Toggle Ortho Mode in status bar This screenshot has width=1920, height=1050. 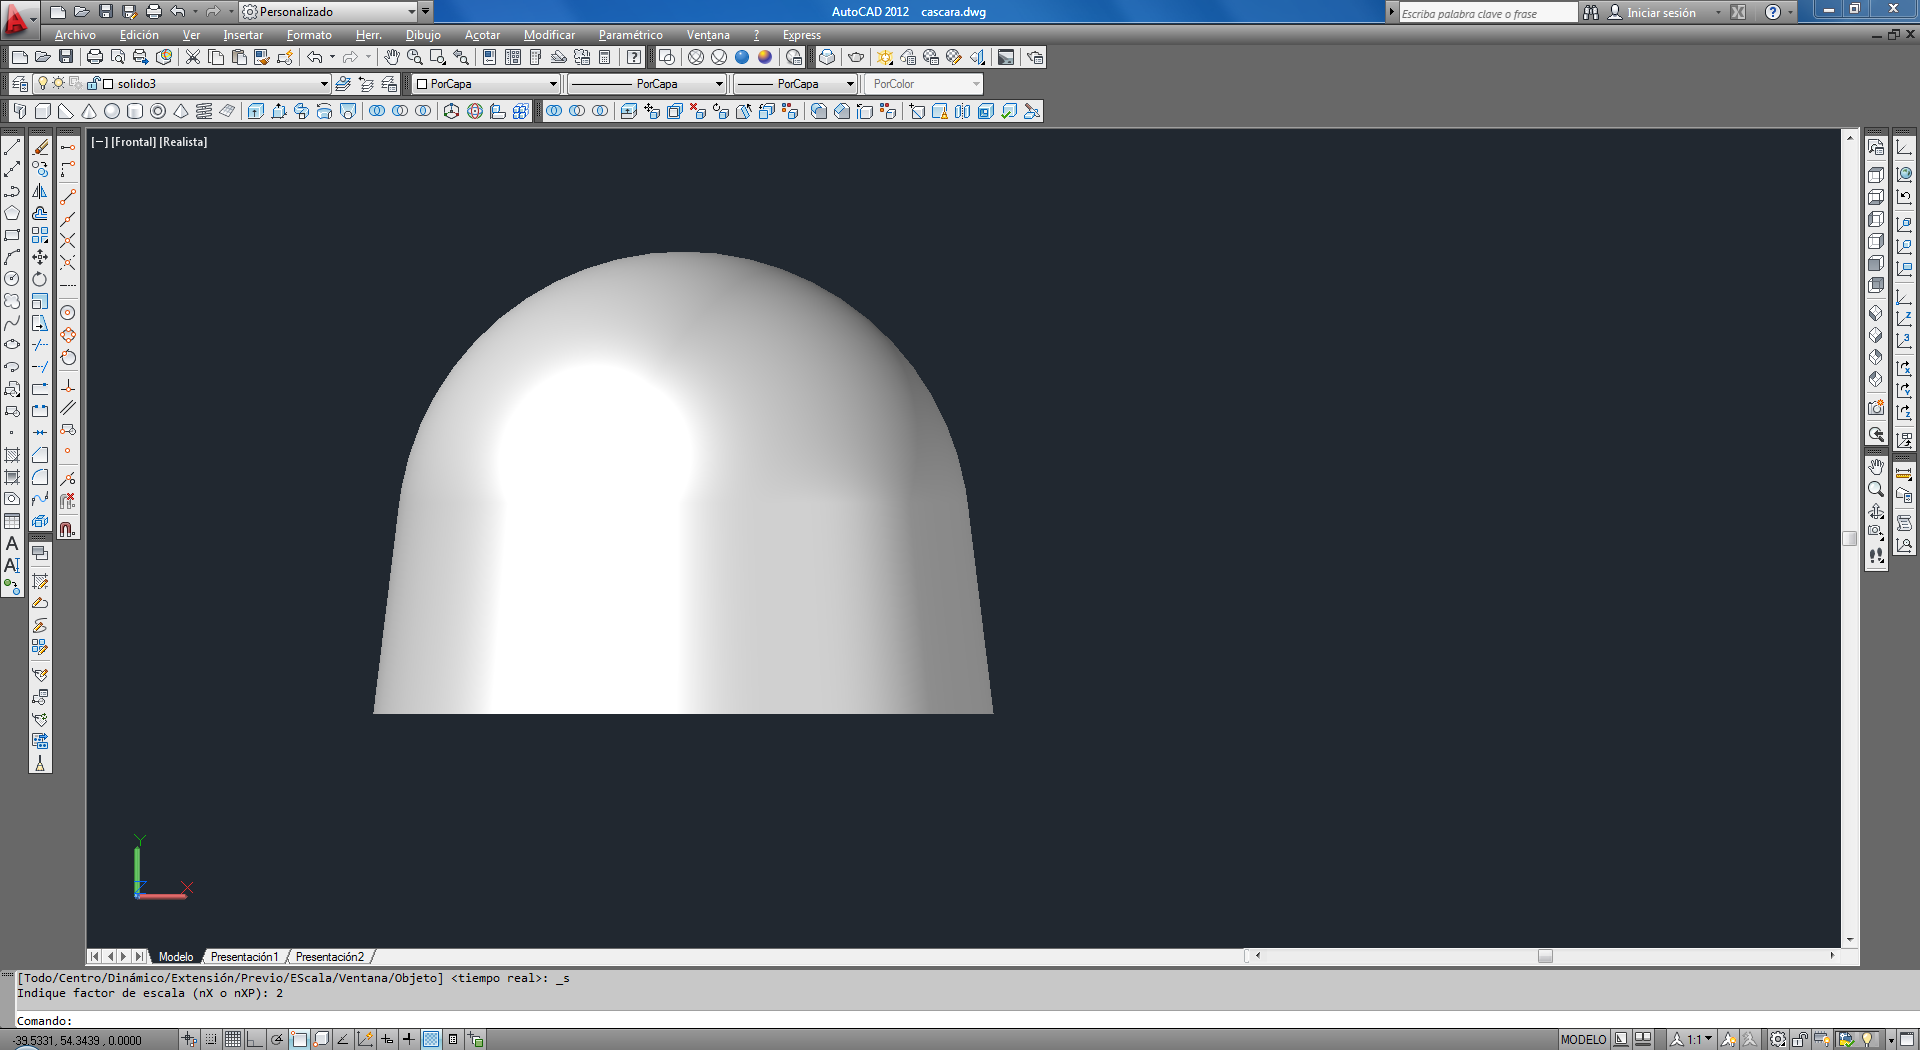tap(255, 1040)
